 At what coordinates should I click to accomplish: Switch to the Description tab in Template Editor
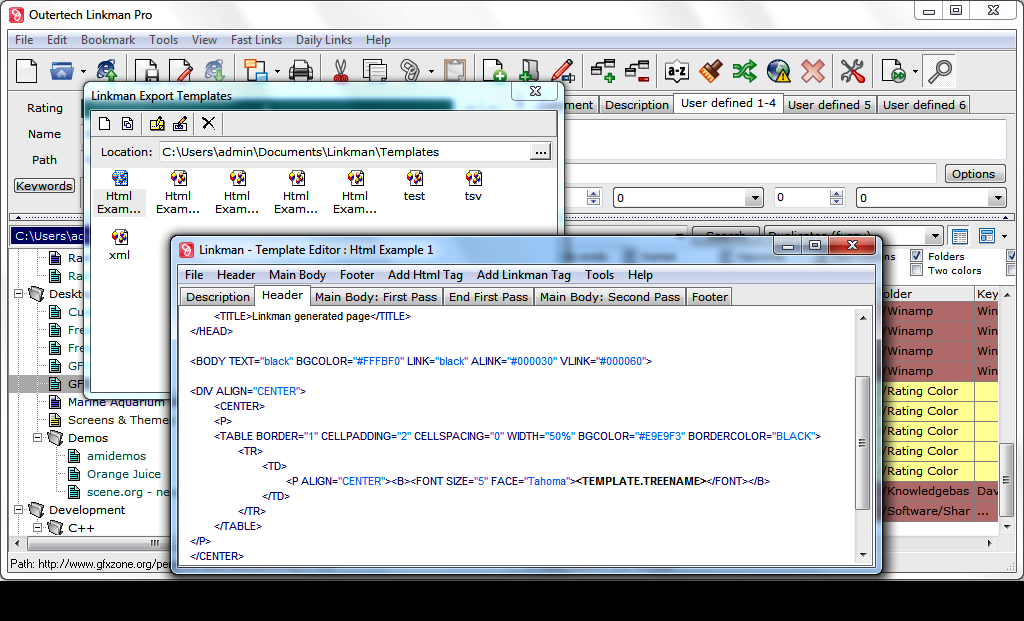[217, 297]
